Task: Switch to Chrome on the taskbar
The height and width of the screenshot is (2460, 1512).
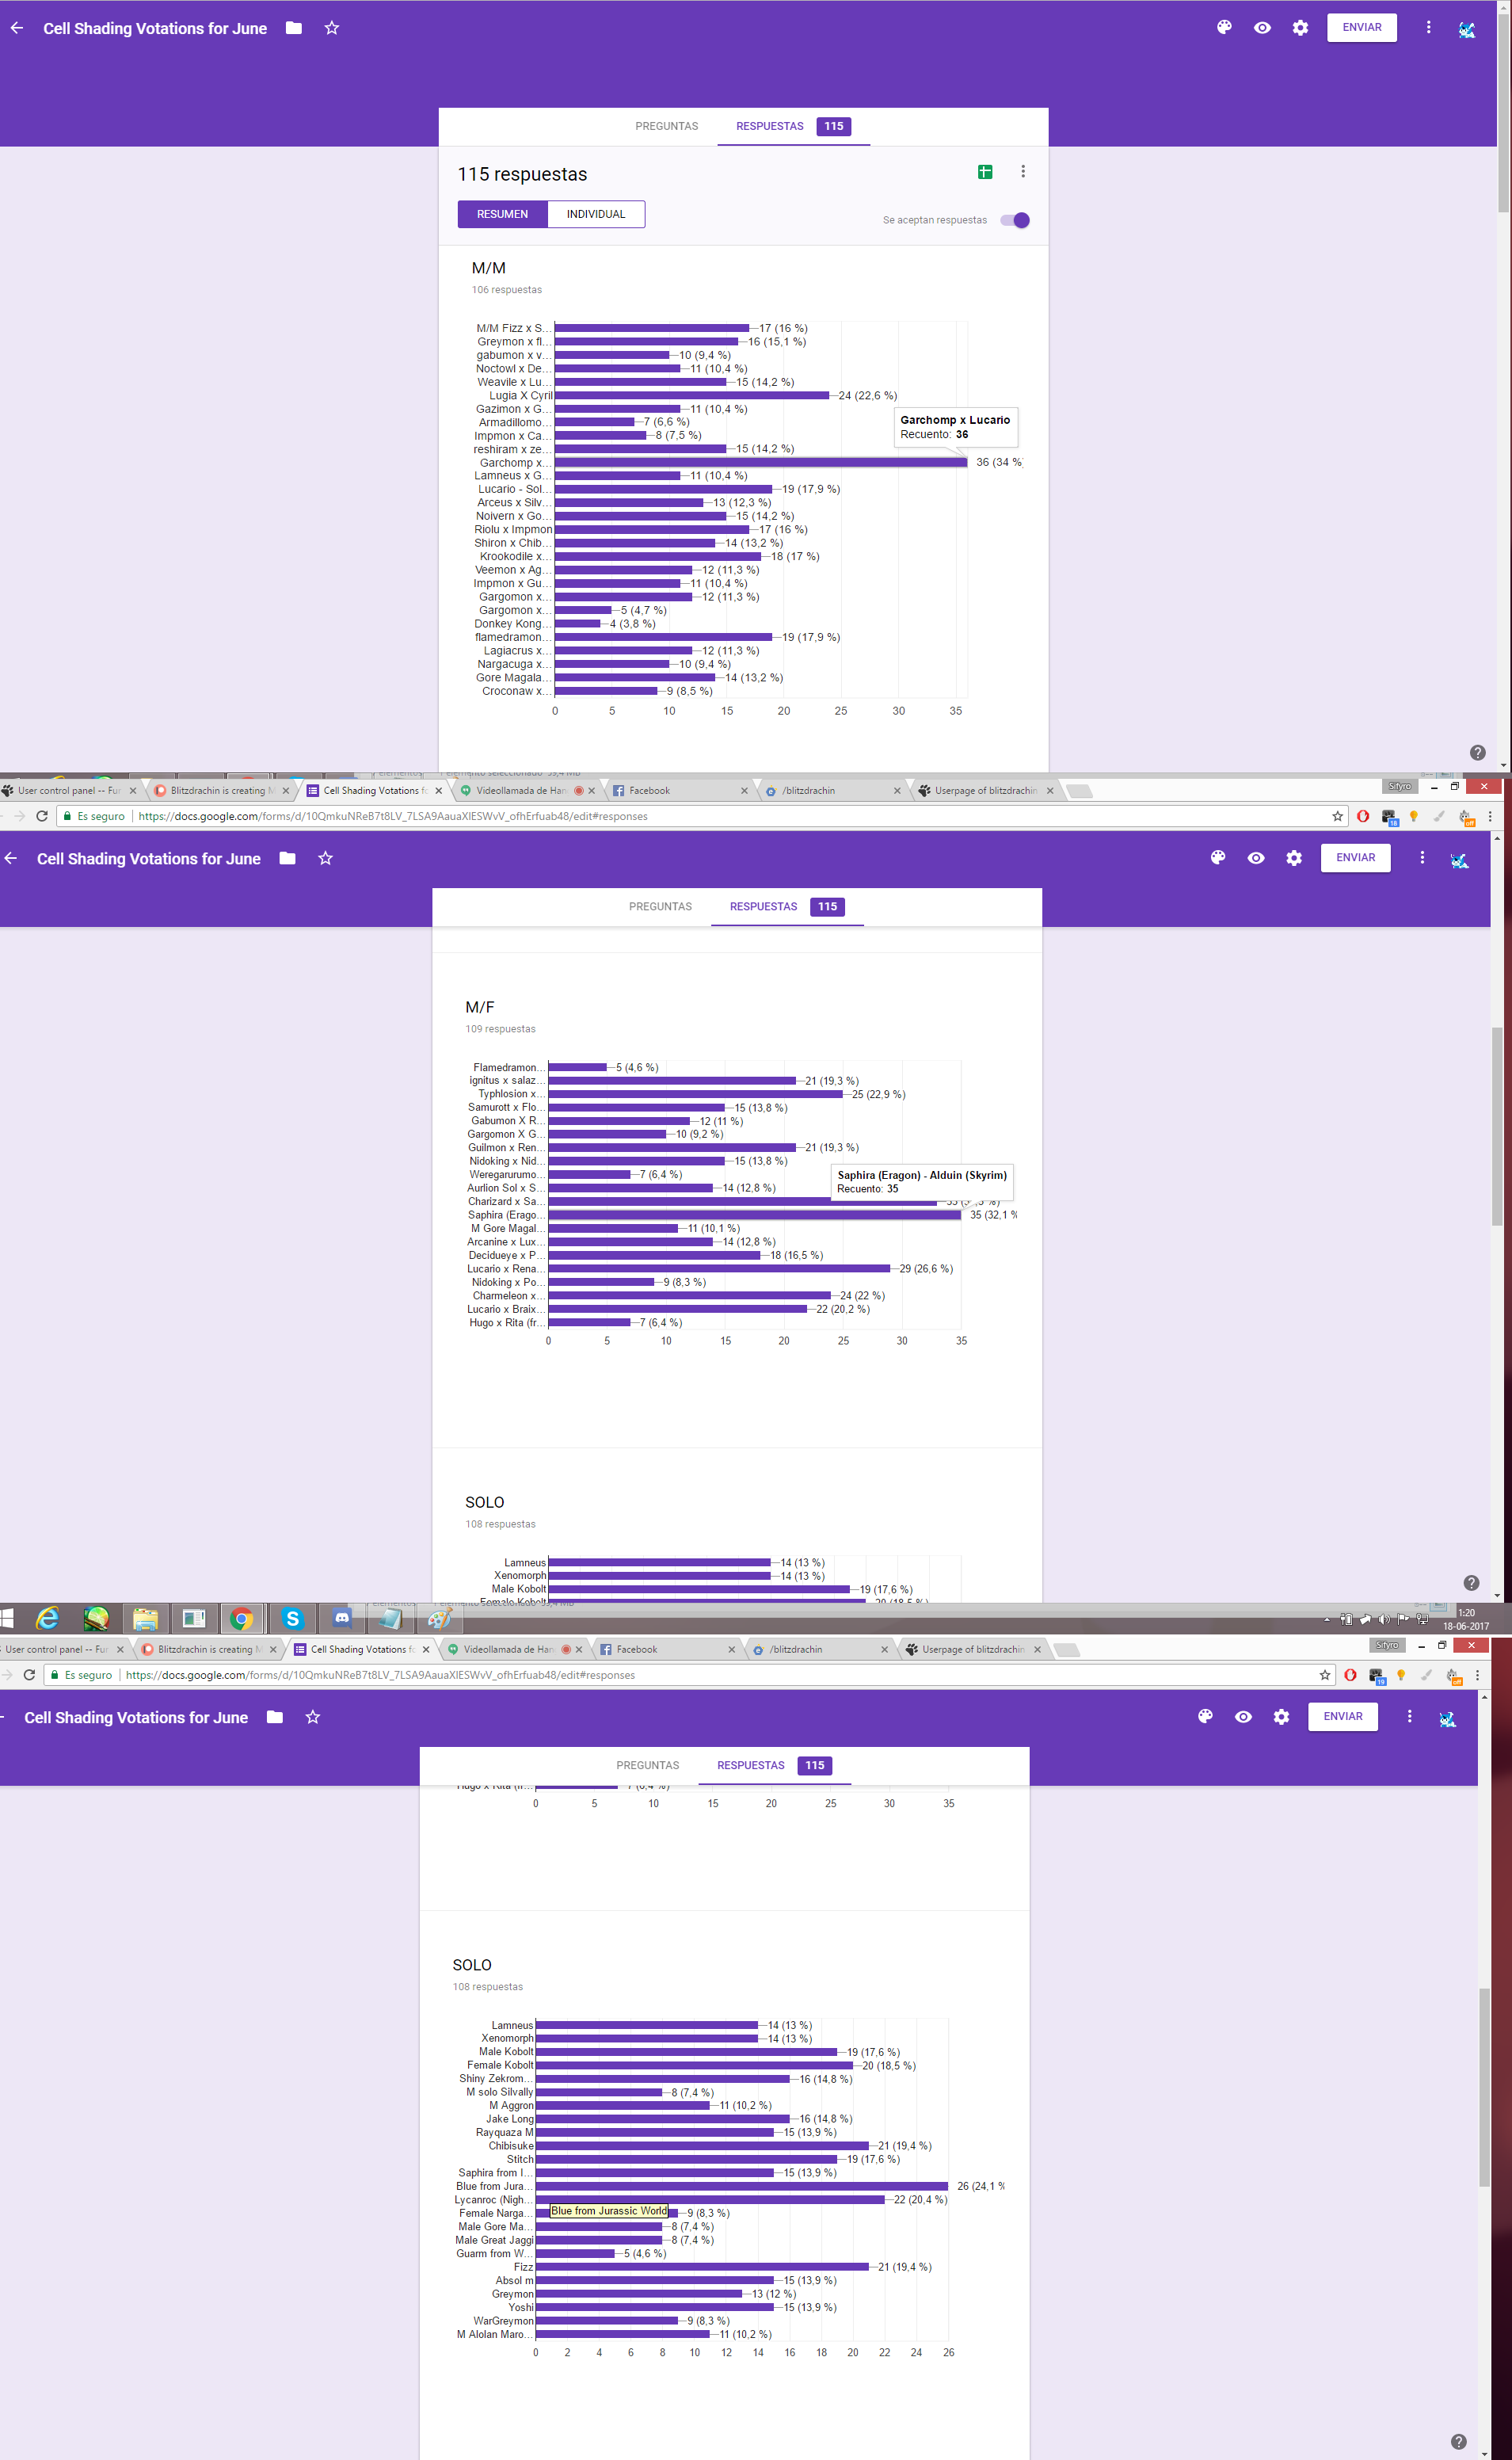Action: (241, 1618)
